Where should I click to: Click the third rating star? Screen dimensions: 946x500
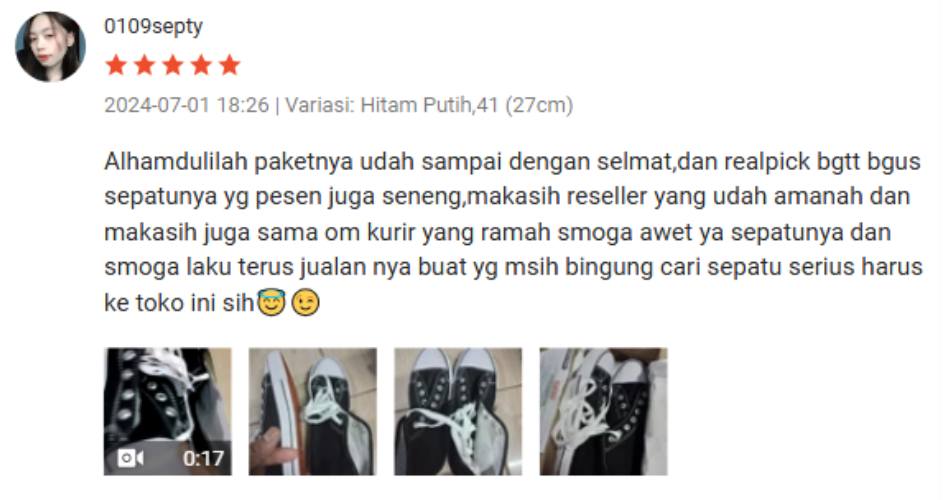[x=173, y=65]
